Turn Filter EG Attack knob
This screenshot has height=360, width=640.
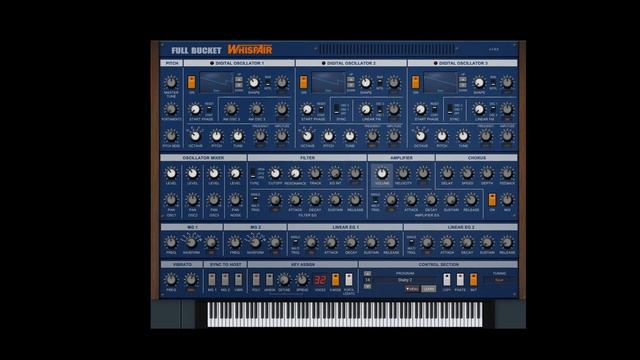click(x=295, y=200)
